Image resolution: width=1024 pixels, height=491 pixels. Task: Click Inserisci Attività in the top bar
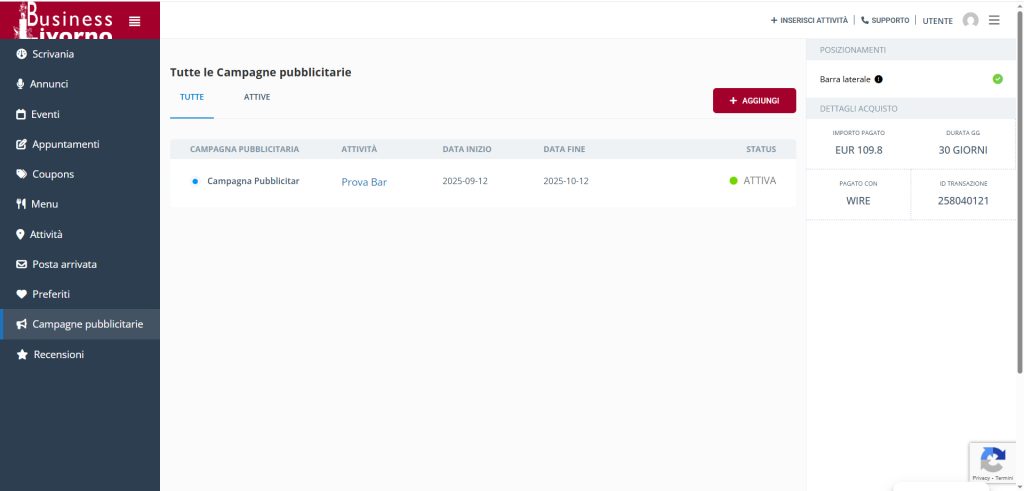point(809,20)
